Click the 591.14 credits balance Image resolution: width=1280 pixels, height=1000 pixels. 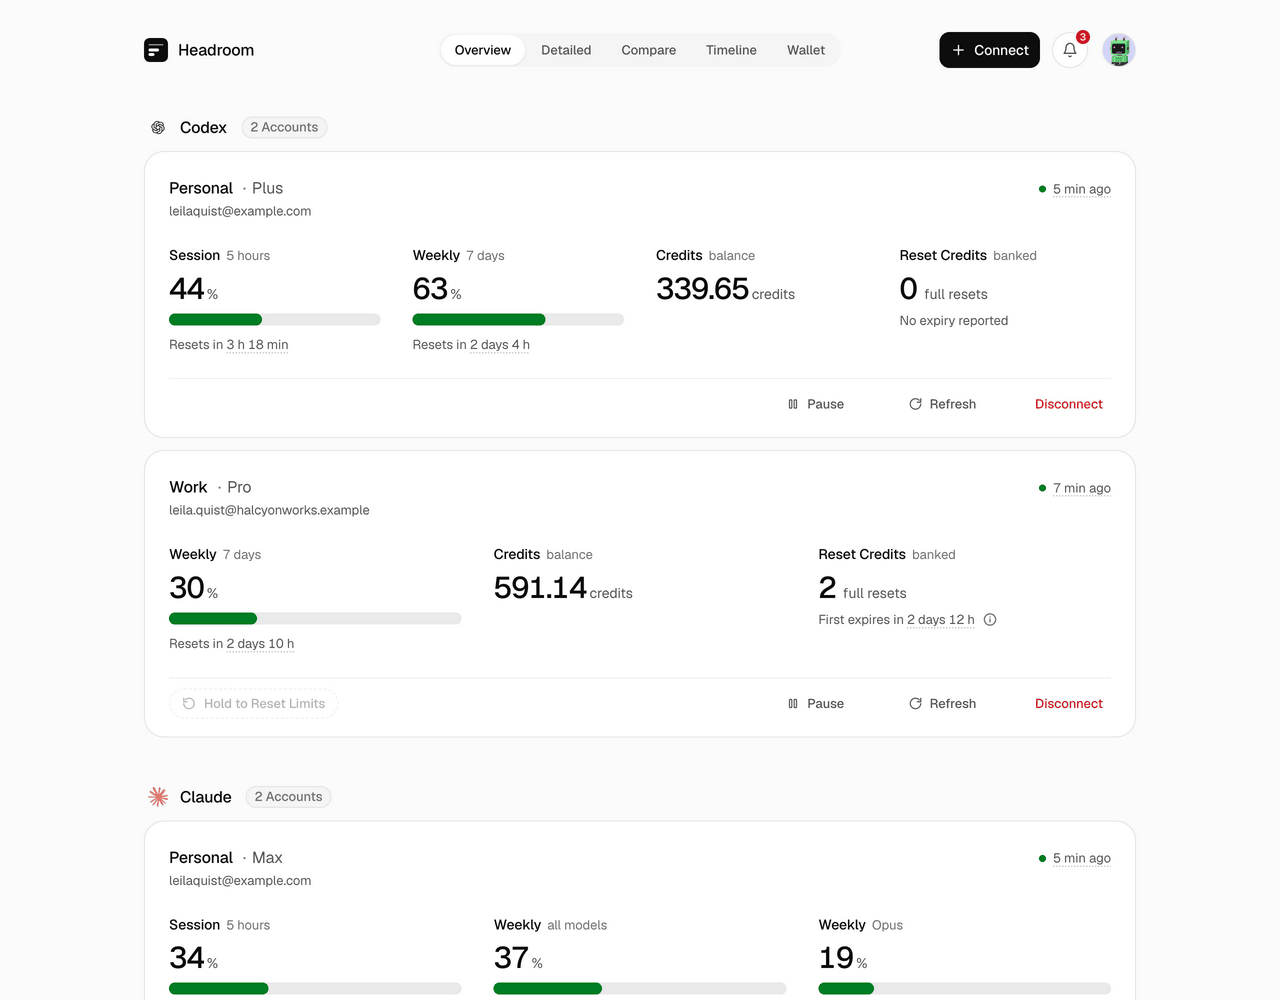coord(563,588)
